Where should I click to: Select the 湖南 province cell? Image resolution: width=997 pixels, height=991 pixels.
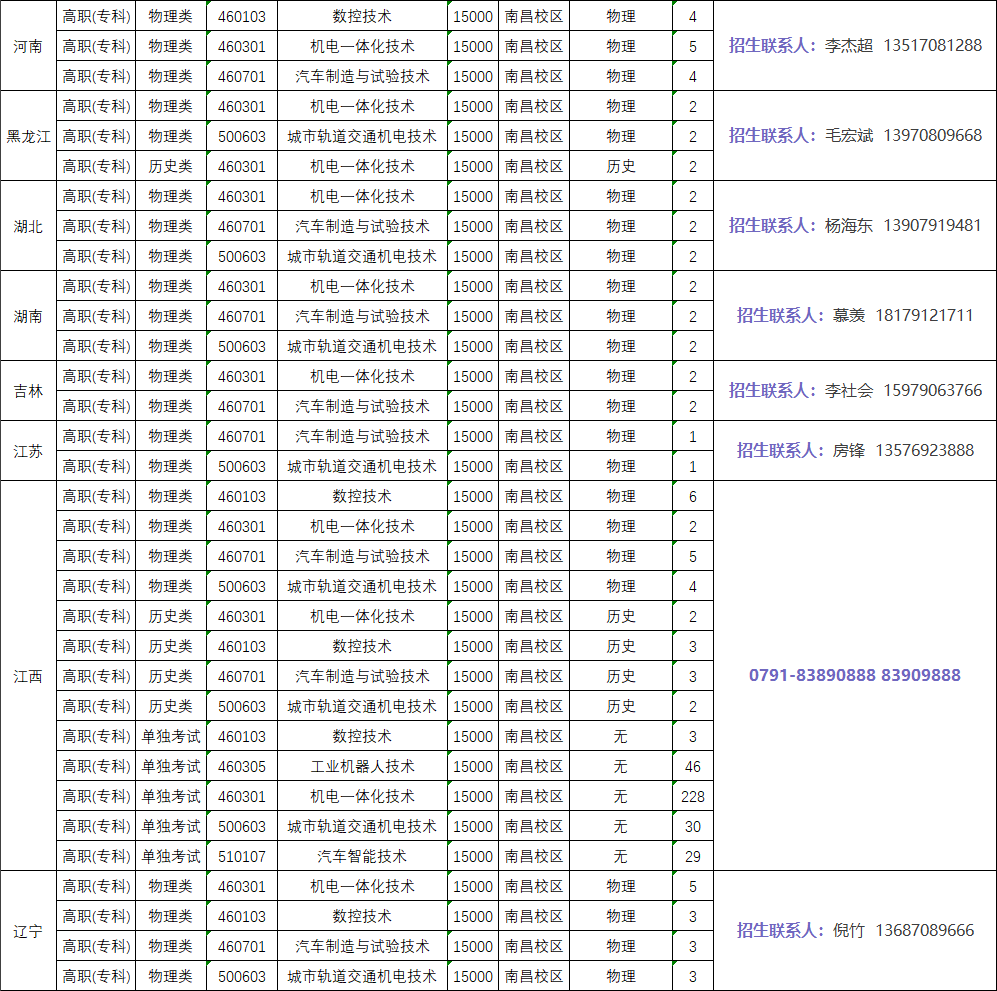point(28,317)
